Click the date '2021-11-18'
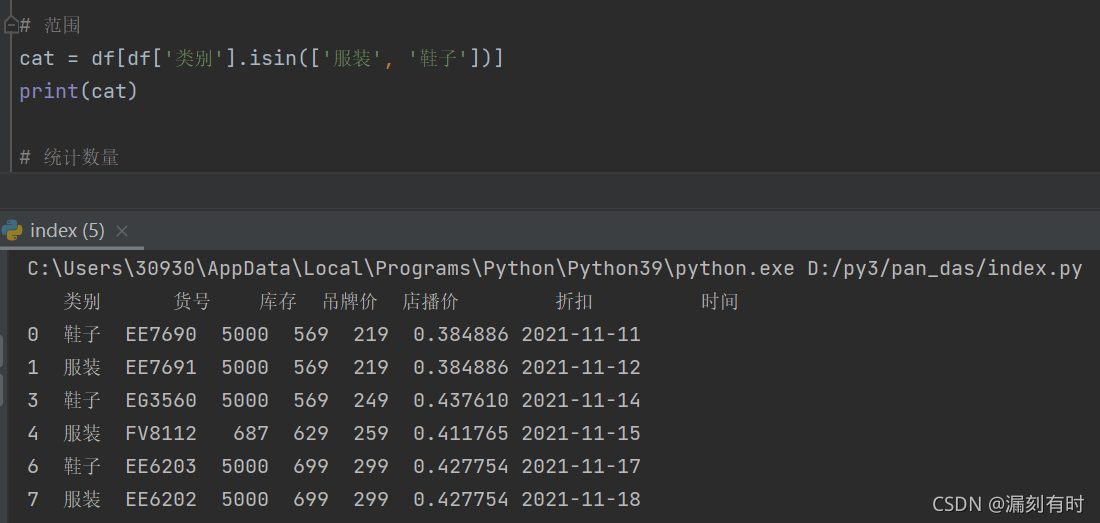The height and width of the screenshot is (523, 1100). pos(581,499)
